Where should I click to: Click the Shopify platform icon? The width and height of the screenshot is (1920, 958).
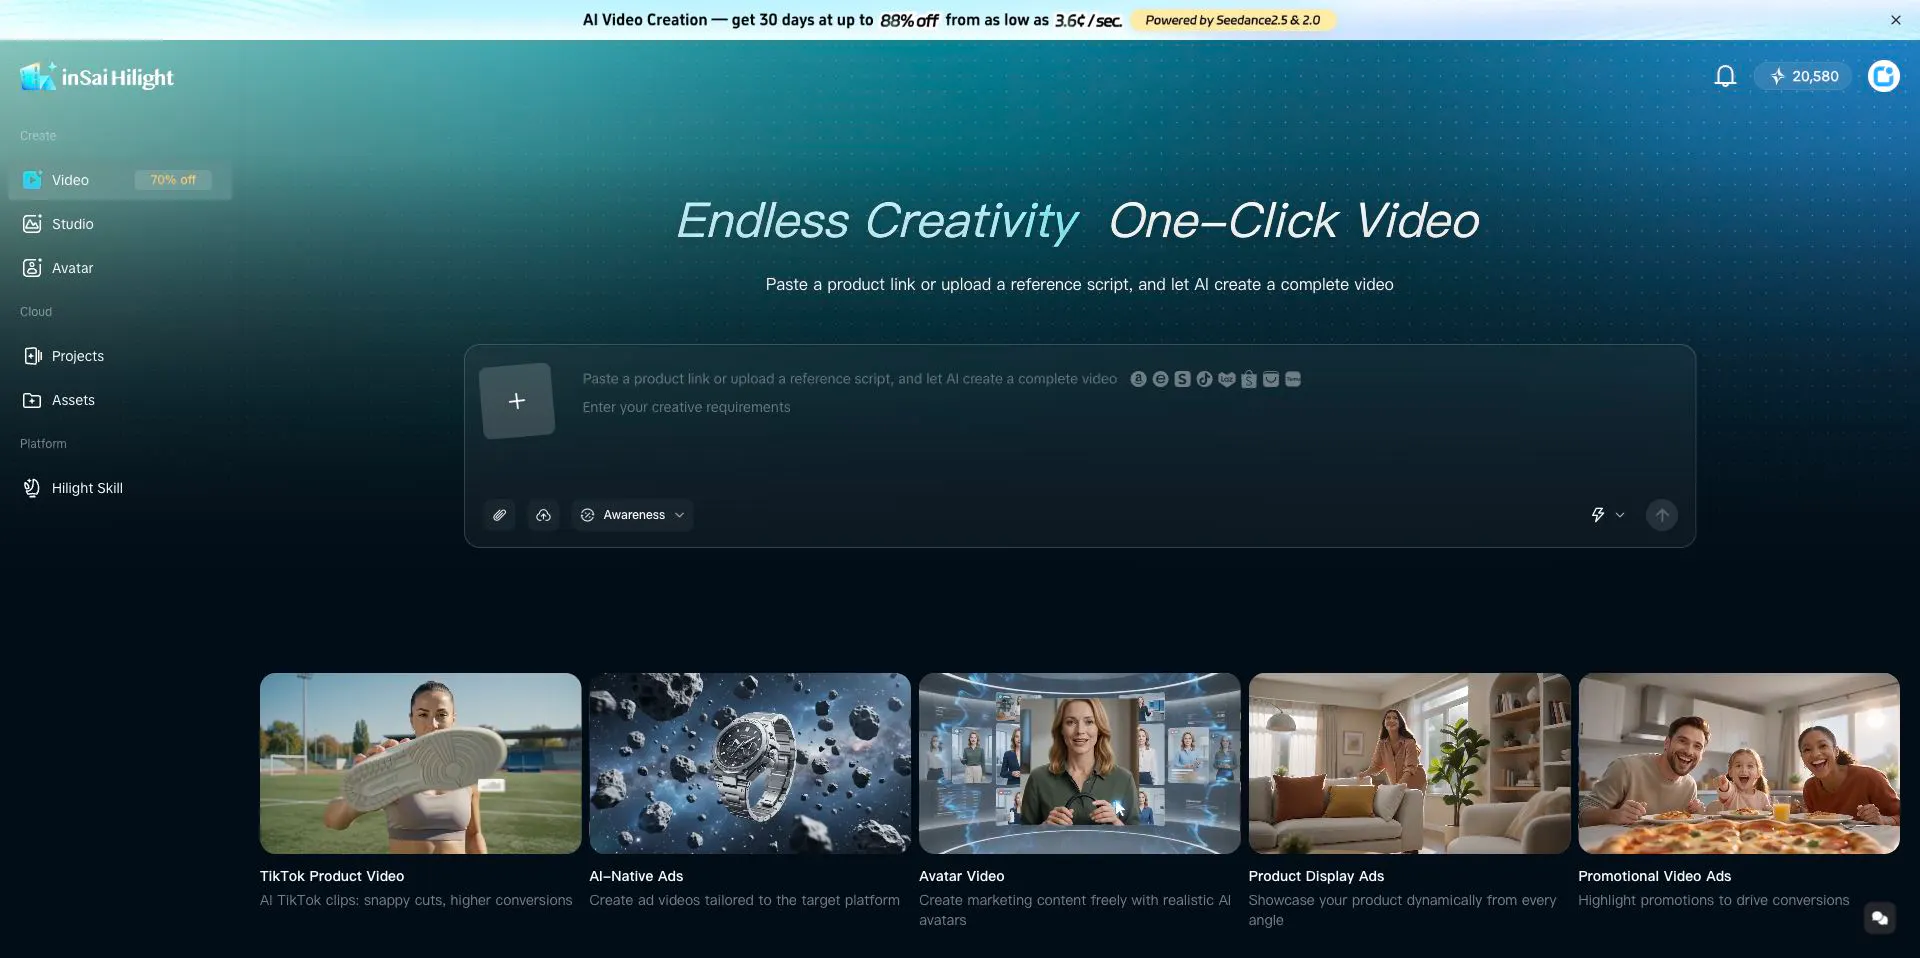tap(1182, 379)
